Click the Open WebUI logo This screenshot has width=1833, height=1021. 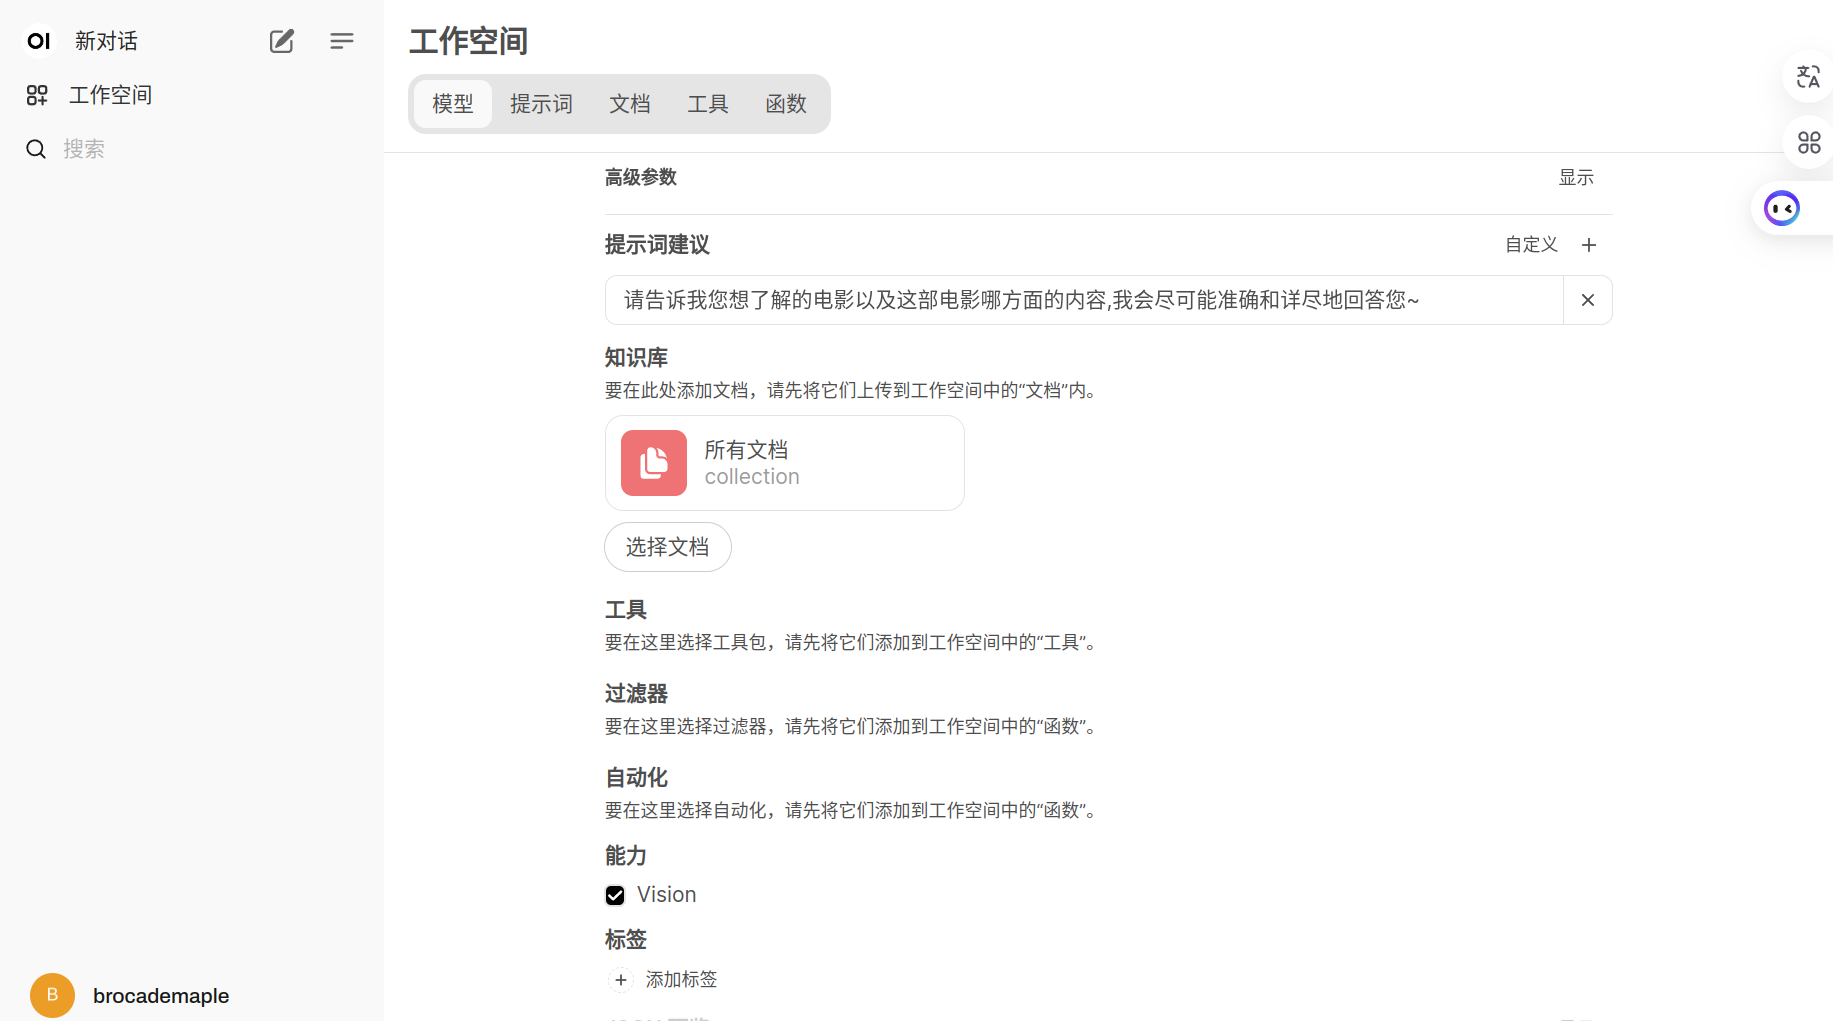pyautogui.click(x=38, y=41)
